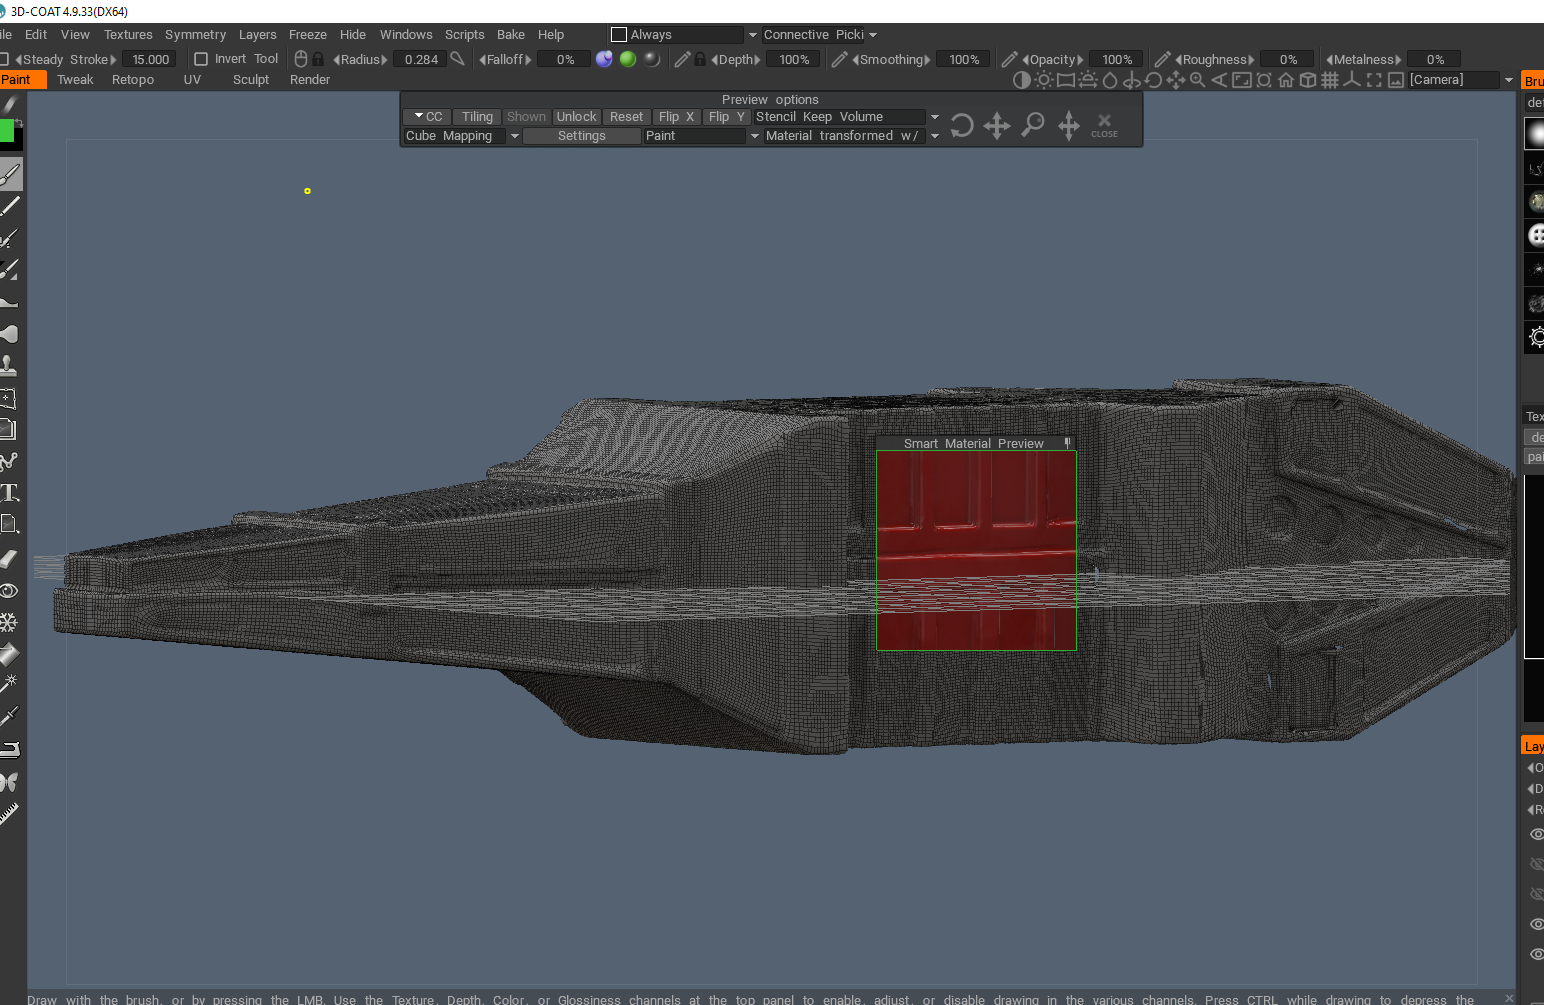
Task: Switch to the UV room tab
Action: tap(192, 80)
